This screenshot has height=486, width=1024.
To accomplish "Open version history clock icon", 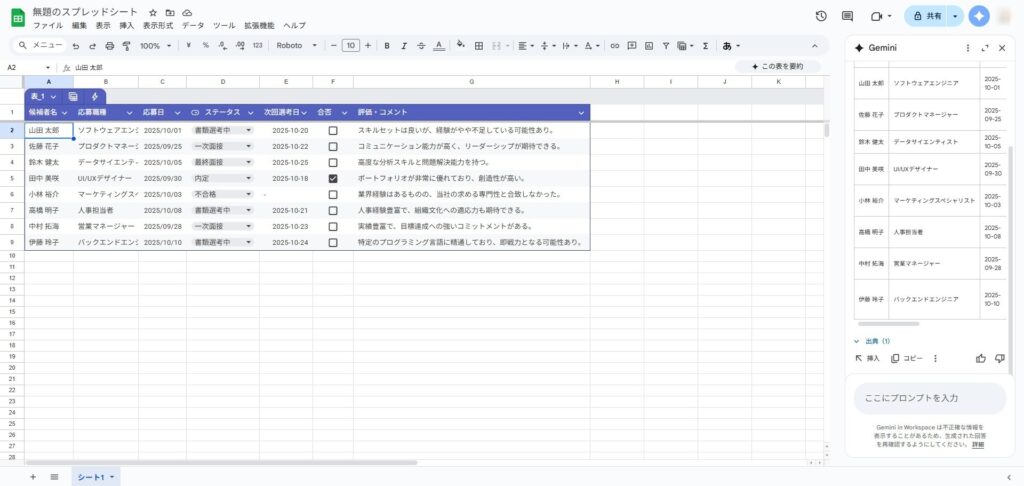I will point(821,16).
